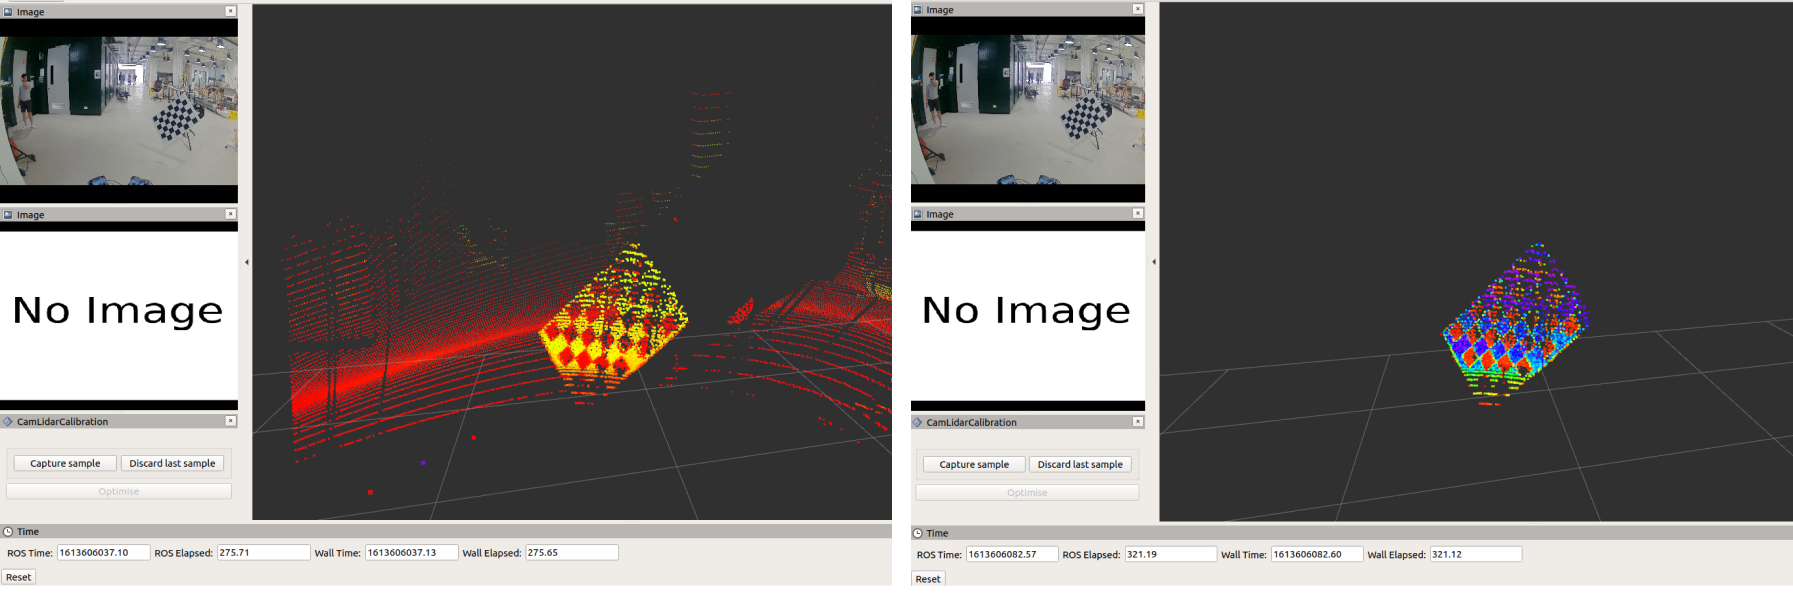Image resolution: width=1793 pixels, height=595 pixels.
Task: Click ROS Elapsed field showing 321.19
Action: 1170,554
